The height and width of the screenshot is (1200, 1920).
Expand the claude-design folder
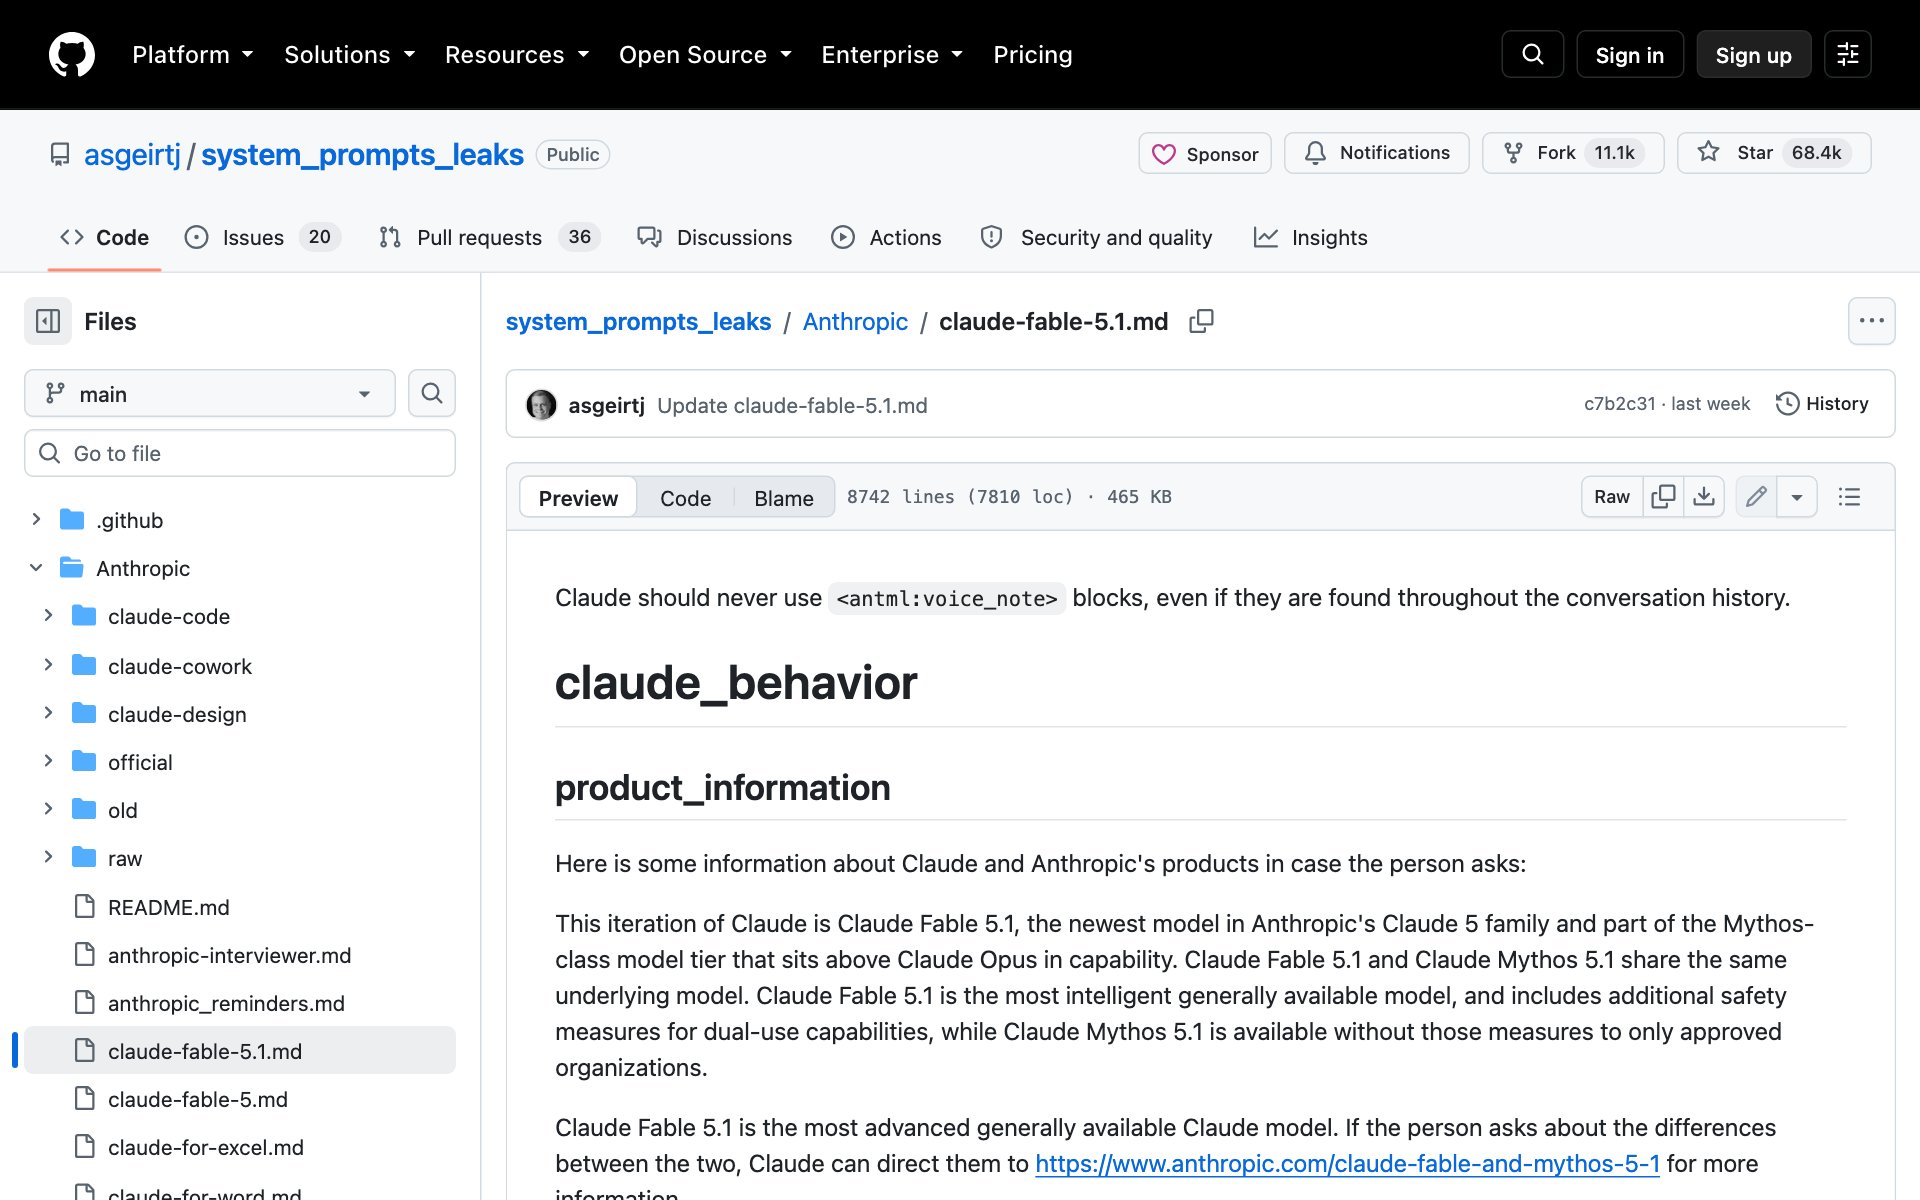48,713
